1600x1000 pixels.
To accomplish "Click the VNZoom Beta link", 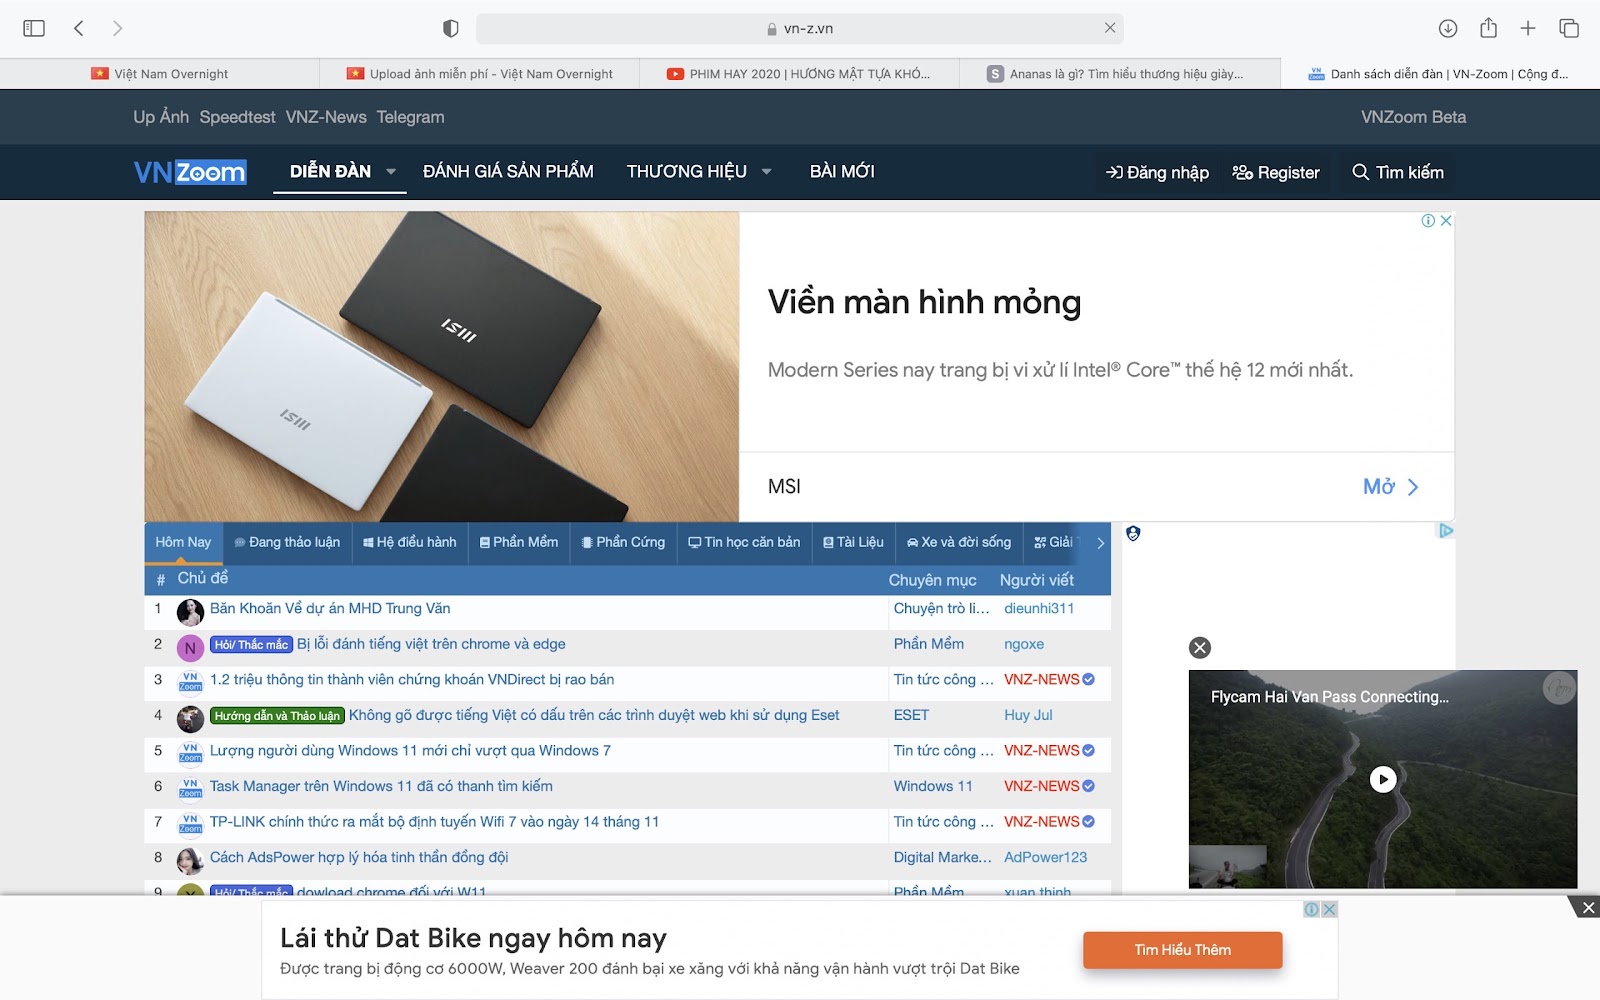I will (x=1413, y=117).
